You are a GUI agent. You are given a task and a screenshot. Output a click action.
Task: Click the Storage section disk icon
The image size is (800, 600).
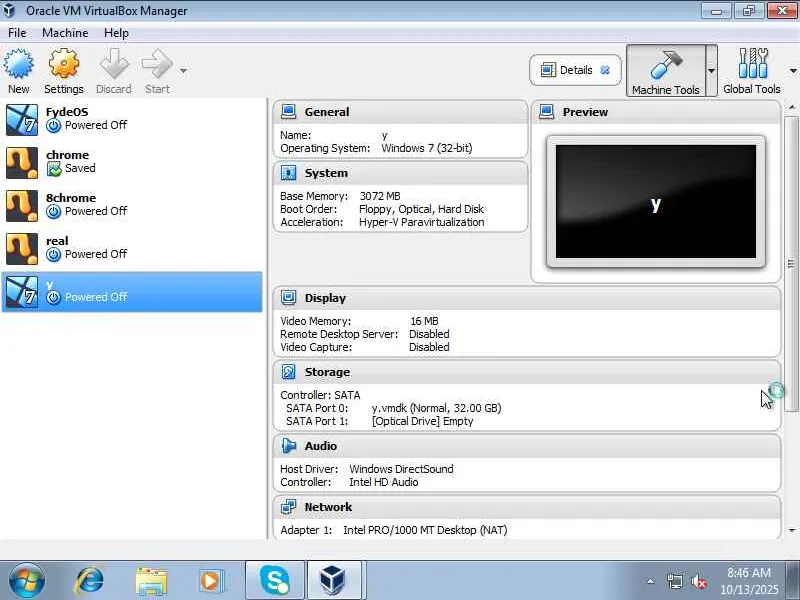(x=288, y=371)
